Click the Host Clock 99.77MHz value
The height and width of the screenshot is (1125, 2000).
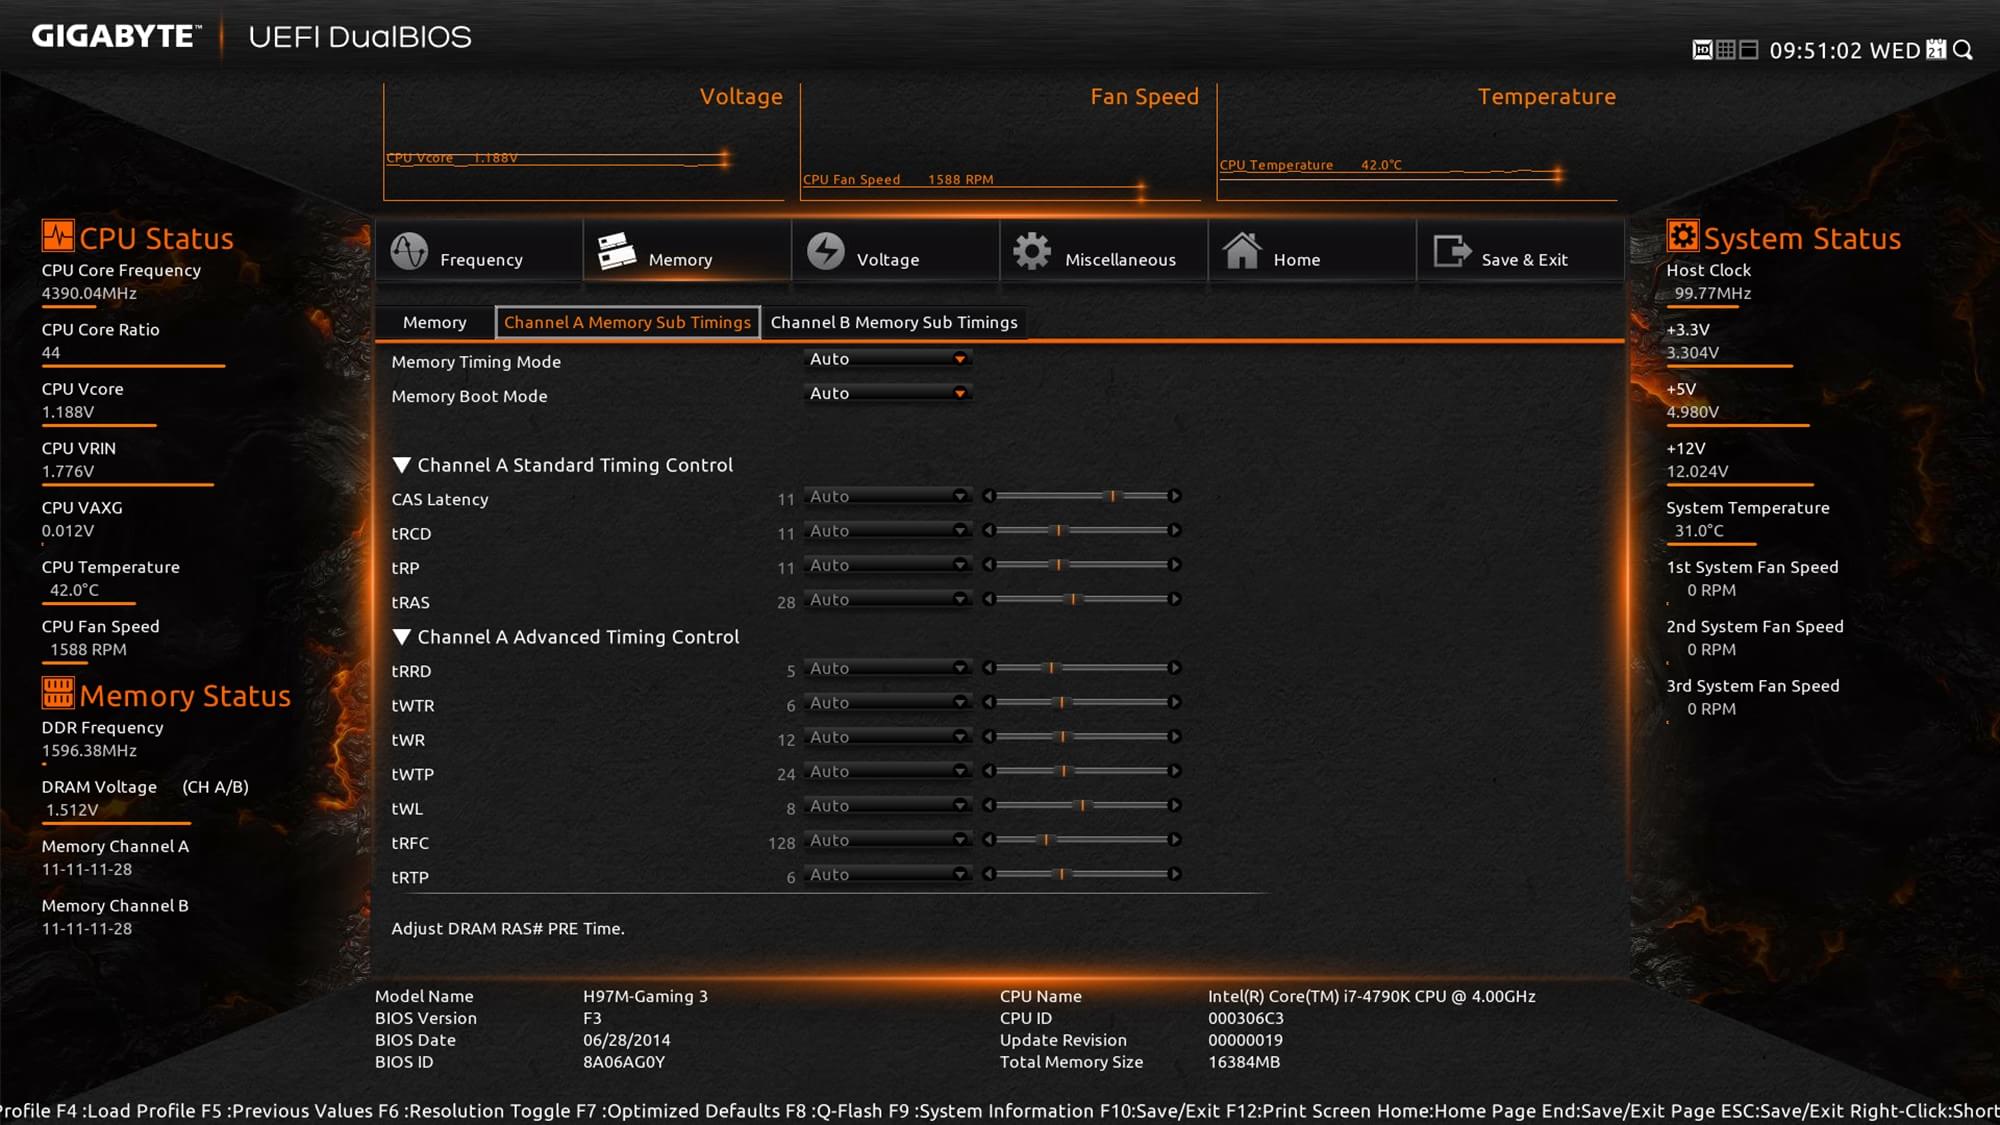[x=1713, y=293]
